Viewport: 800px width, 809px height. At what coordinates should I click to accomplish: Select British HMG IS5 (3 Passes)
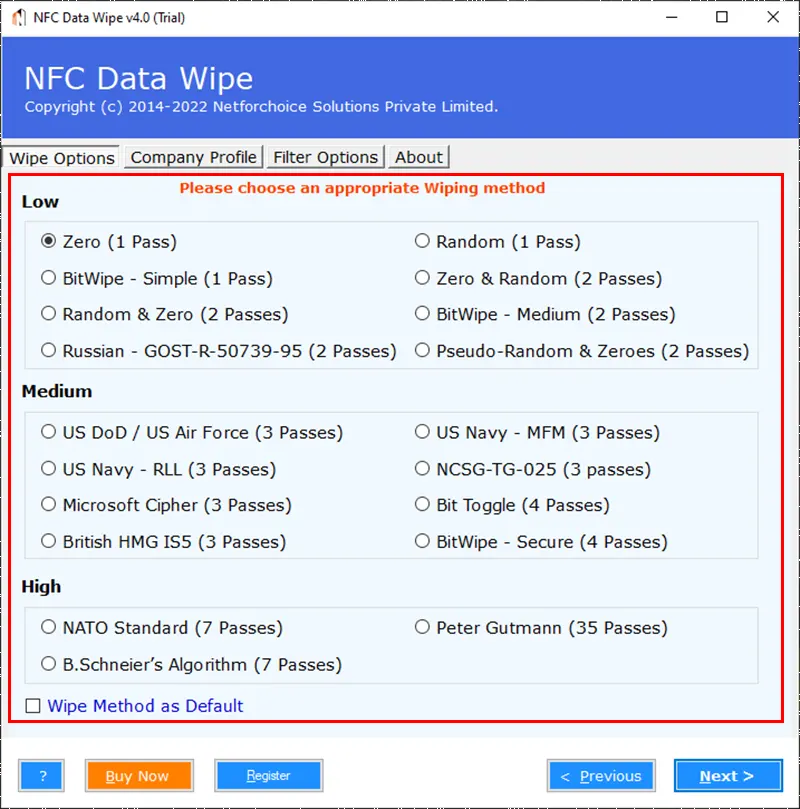47,540
